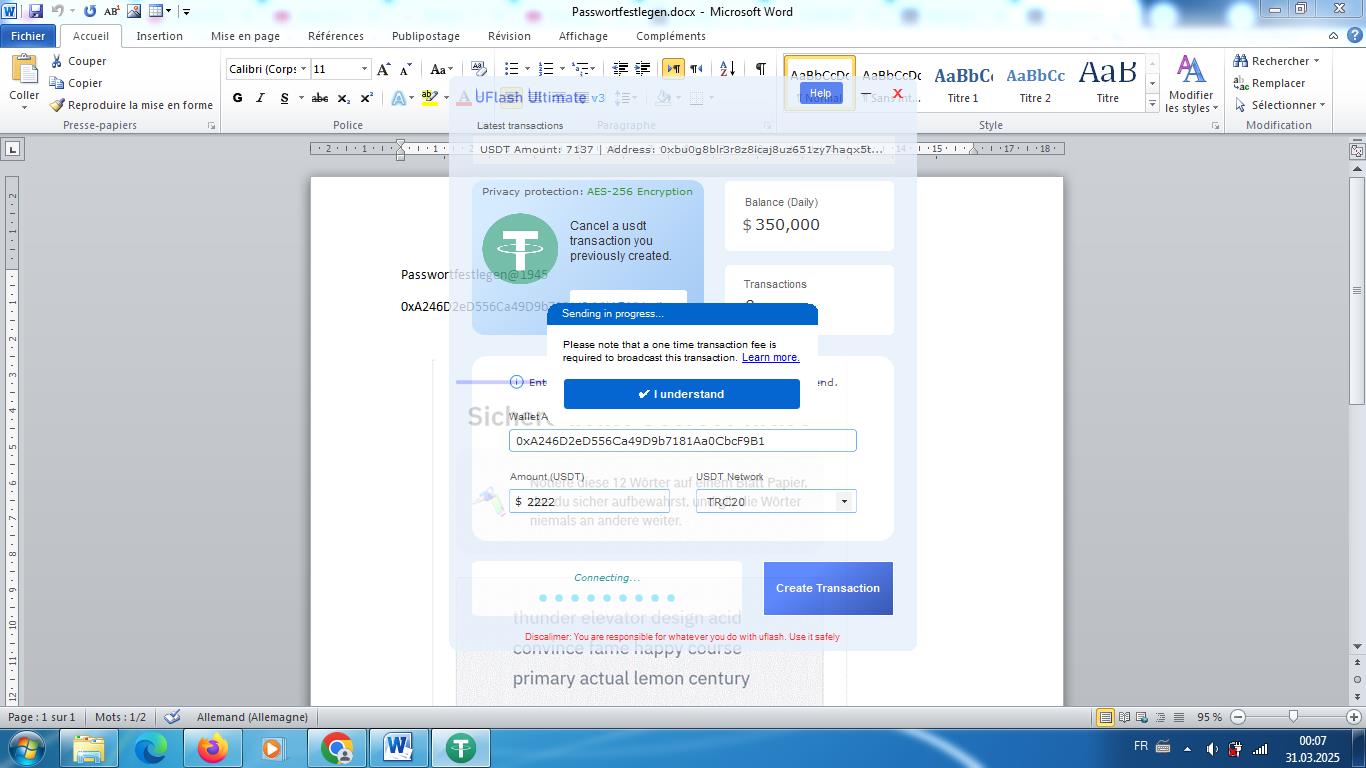This screenshot has height=768, width=1366.
Task: Expand the Rechercher dropdown arrow
Action: 1316,61
